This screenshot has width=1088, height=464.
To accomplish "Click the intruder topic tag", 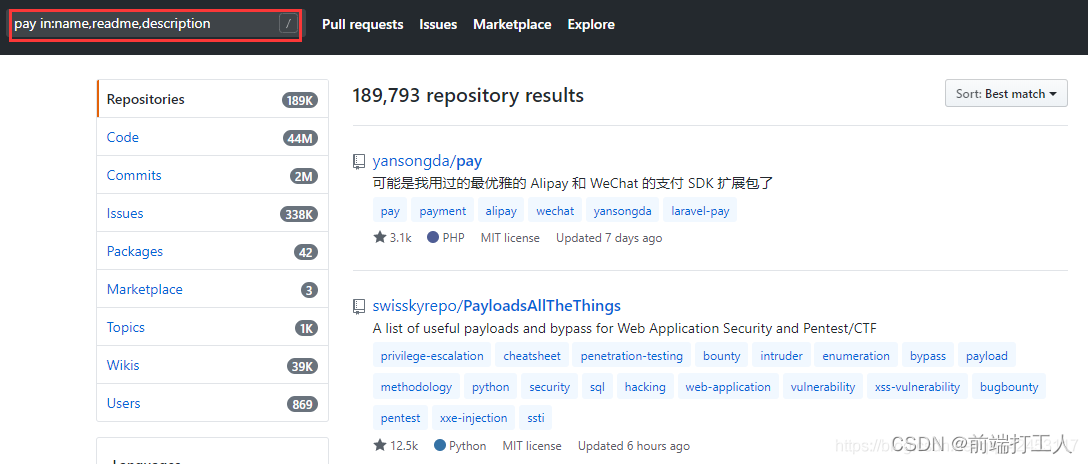I will coord(781,356).
